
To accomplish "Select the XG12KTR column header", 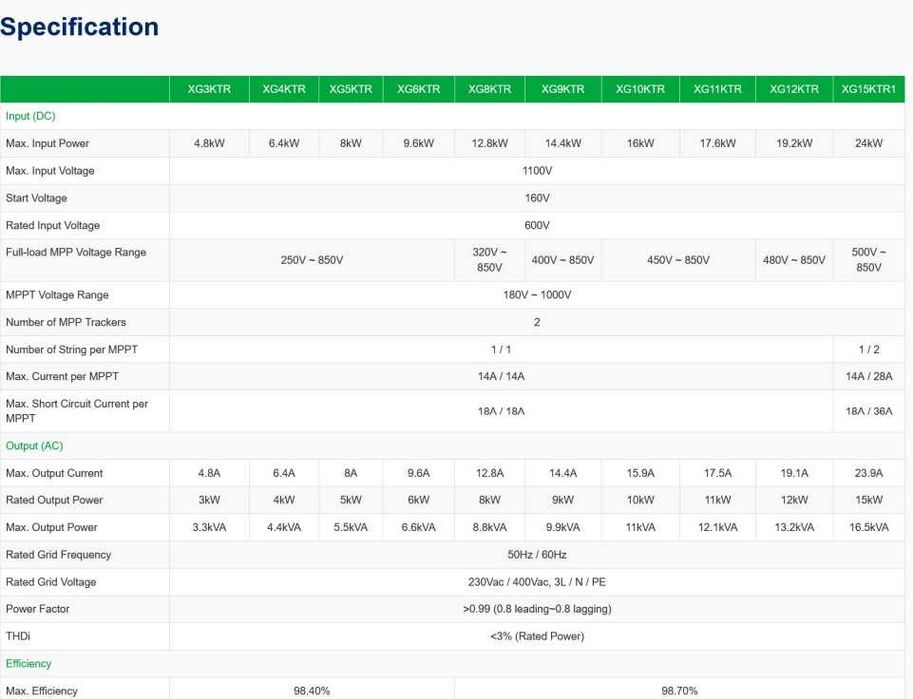I will 794,89.
